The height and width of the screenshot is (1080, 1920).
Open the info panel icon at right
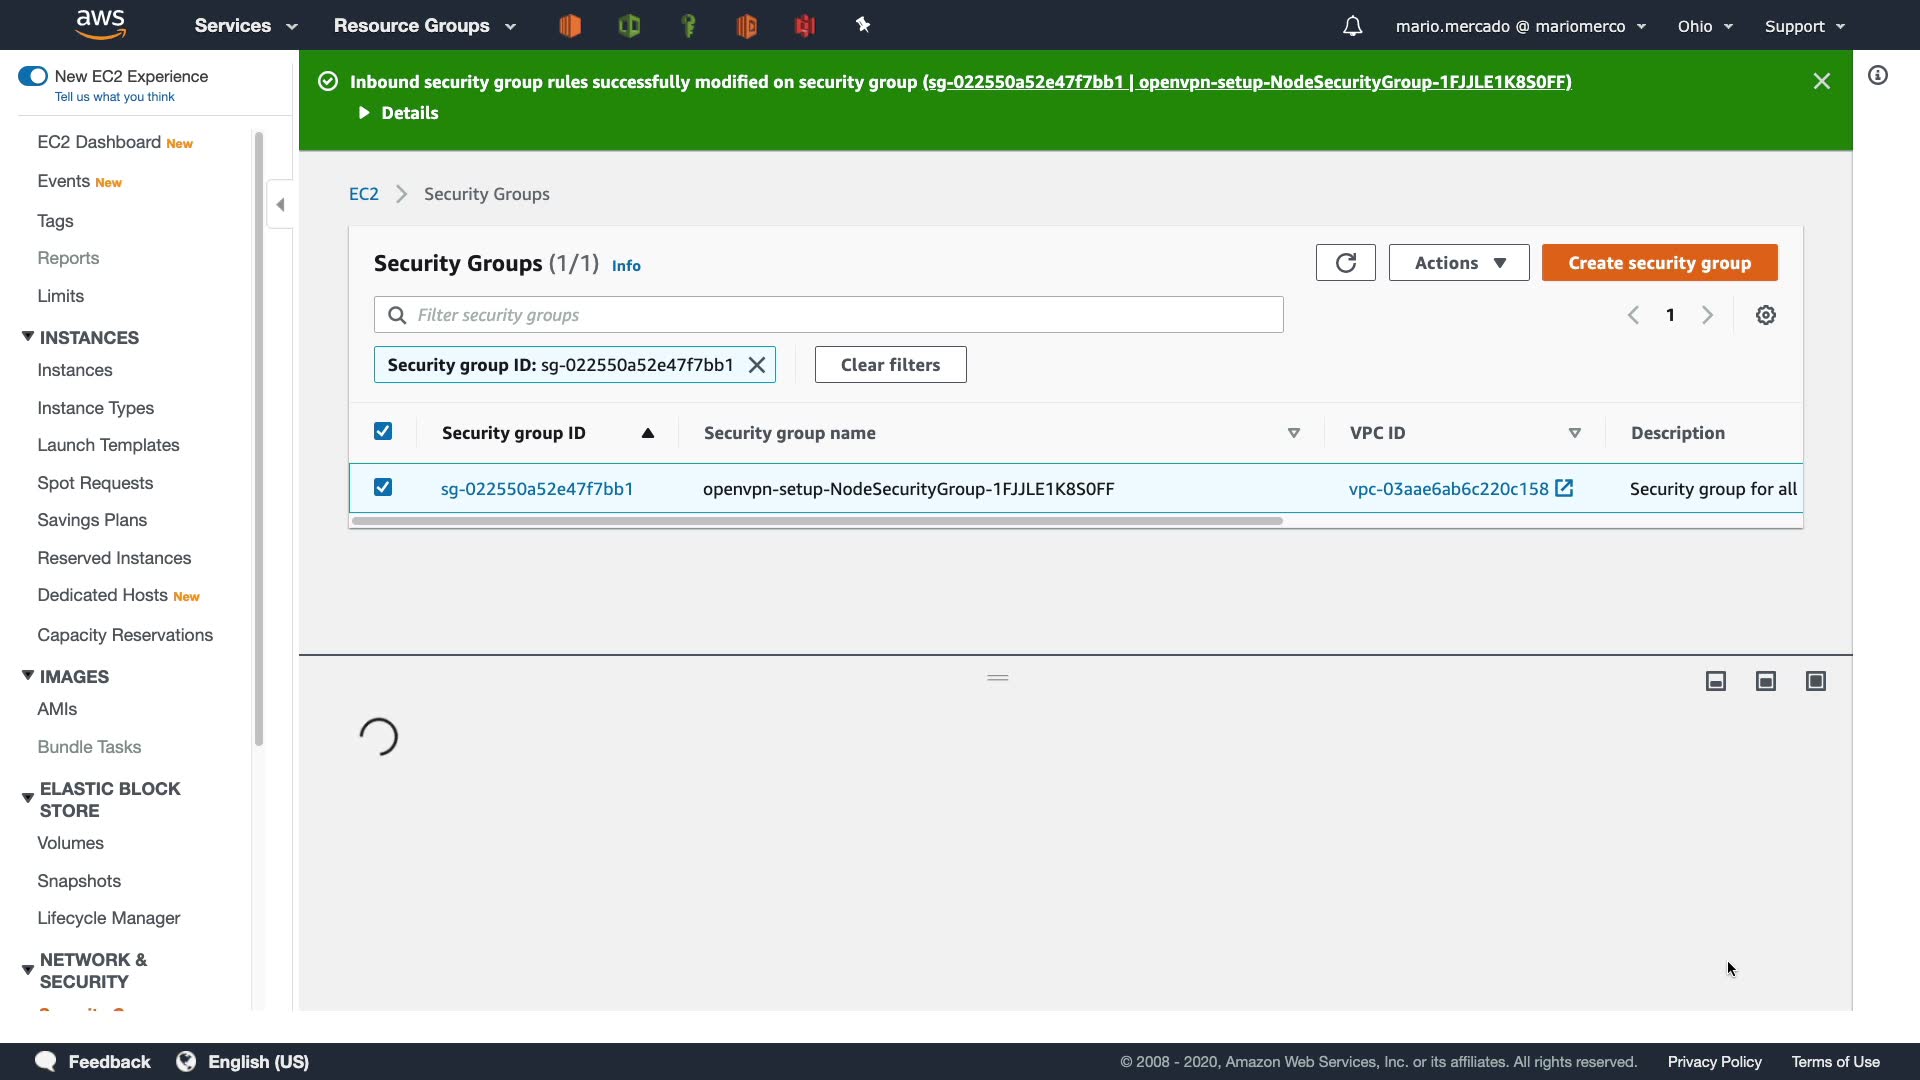(x=1877, y=76)
